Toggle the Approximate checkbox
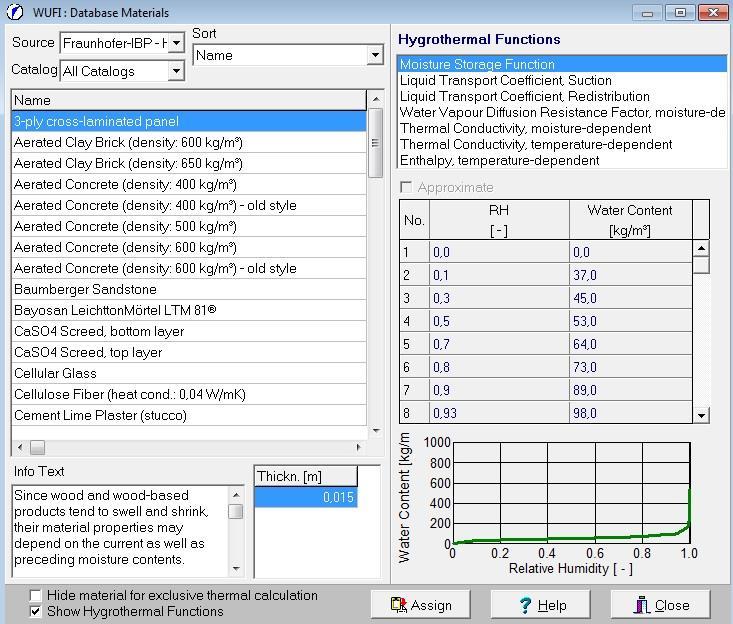The width and height of the screenshot is (733, 624). [x=406, y=187]
